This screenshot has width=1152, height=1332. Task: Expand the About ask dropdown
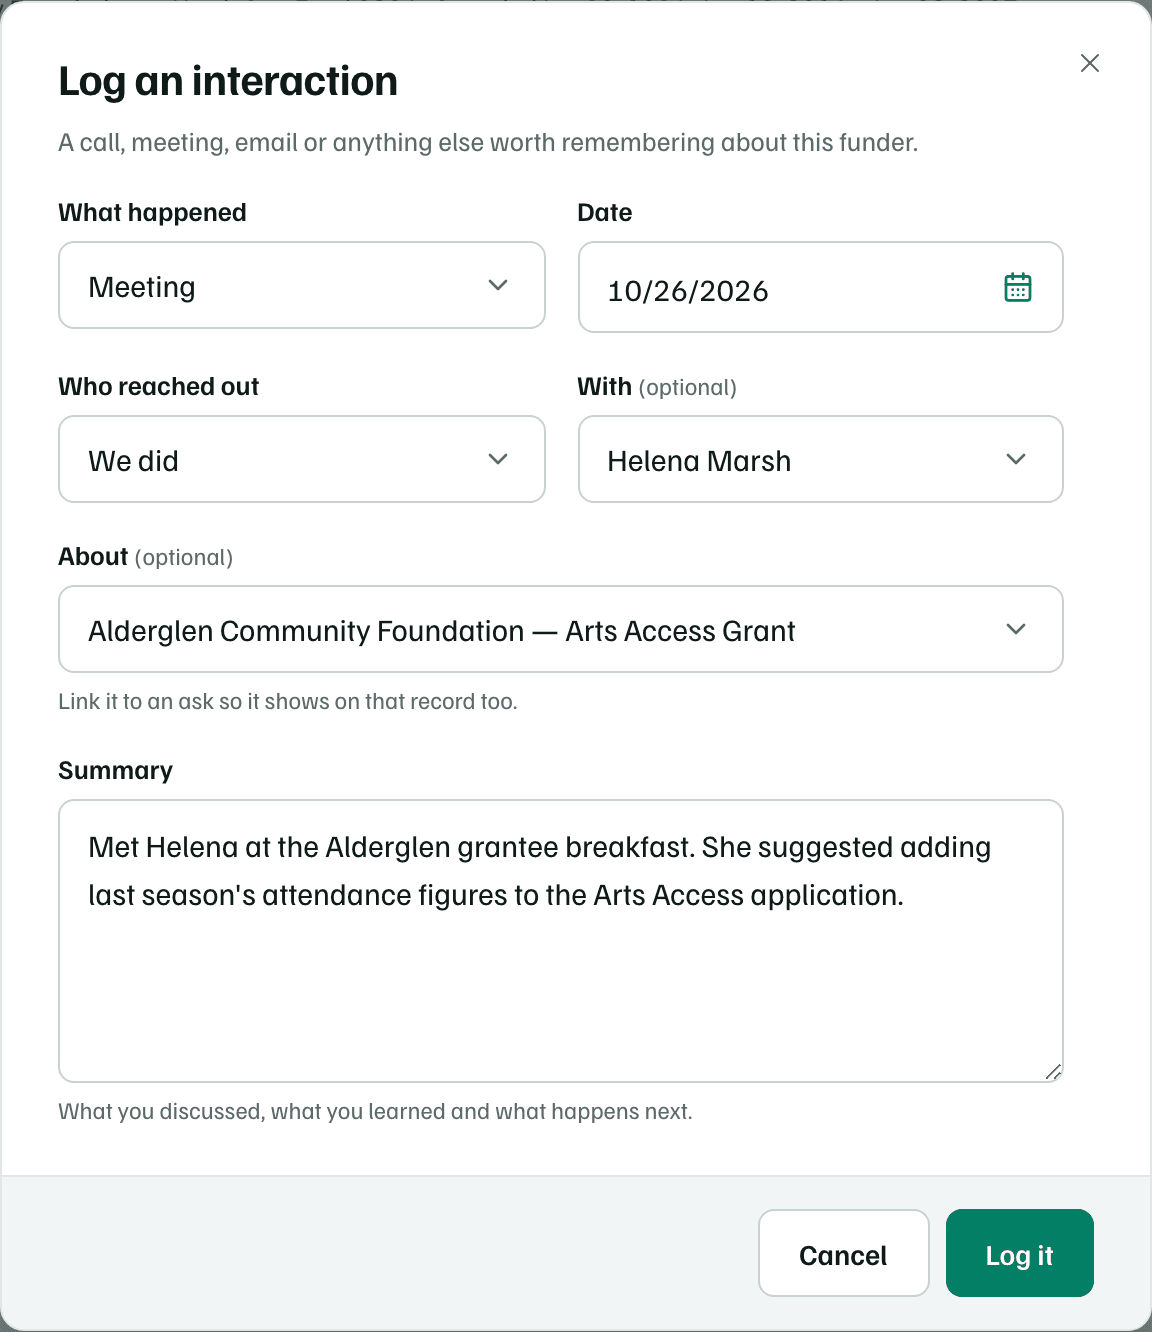[x=561, y=629]
